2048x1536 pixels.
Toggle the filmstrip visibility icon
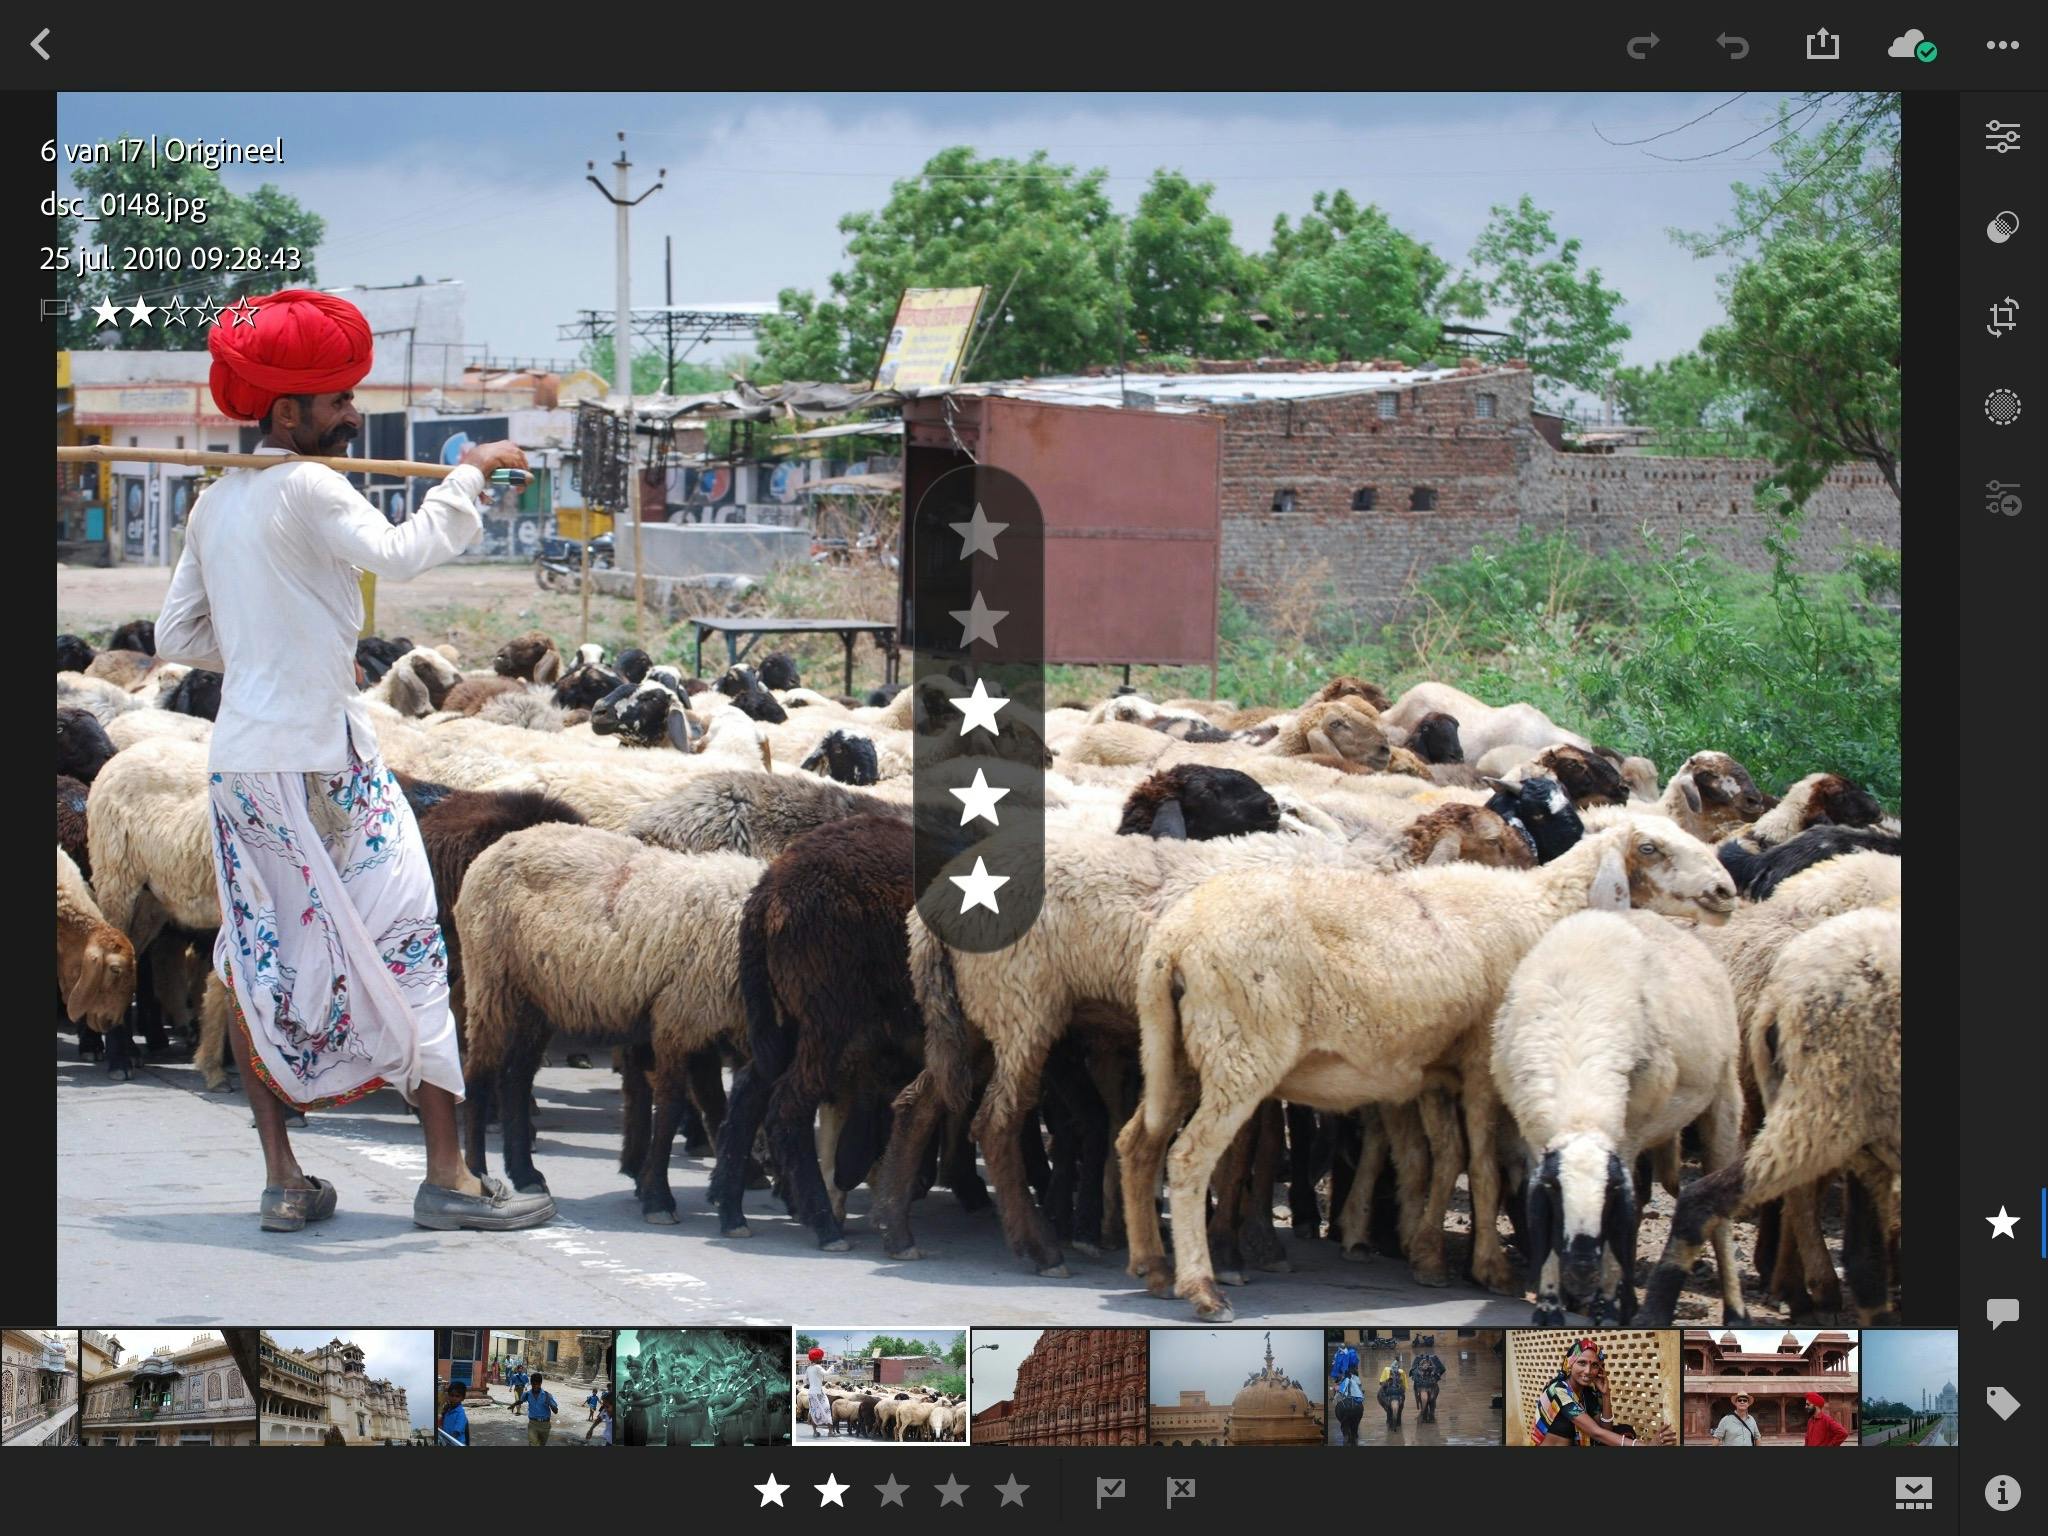click(1912, 1492)
